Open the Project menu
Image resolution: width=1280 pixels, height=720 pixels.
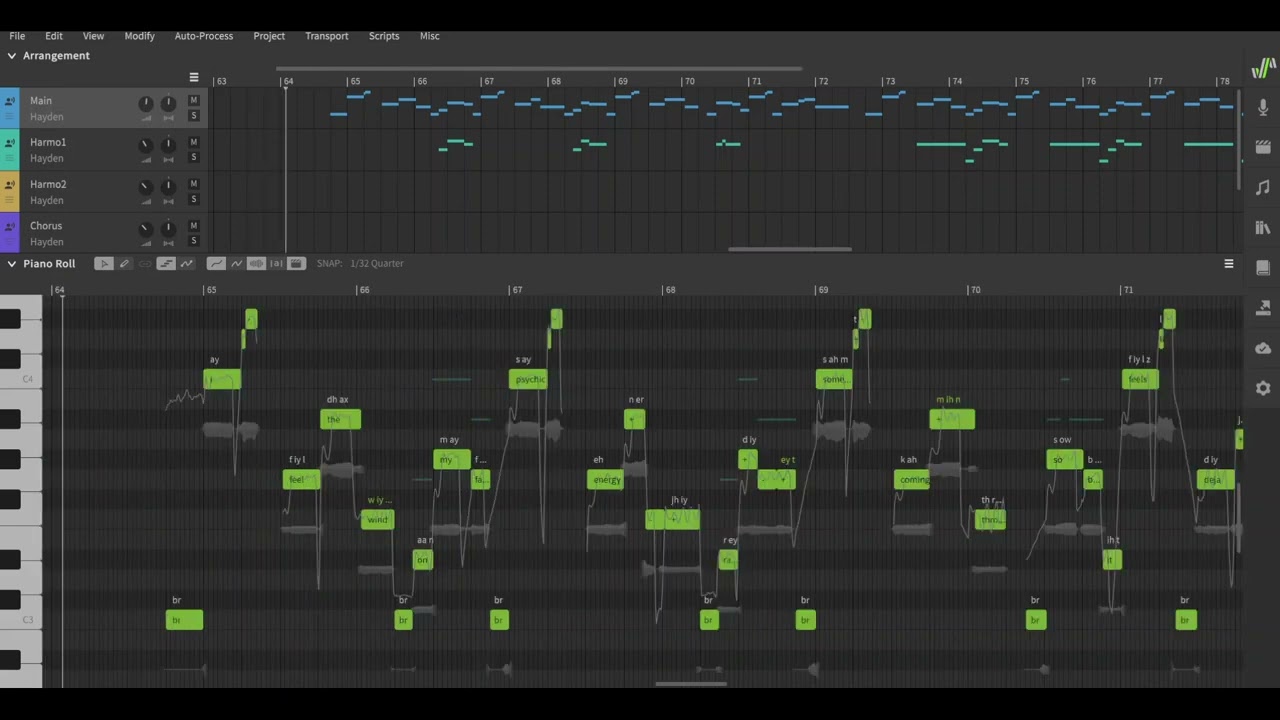(269, 36)
